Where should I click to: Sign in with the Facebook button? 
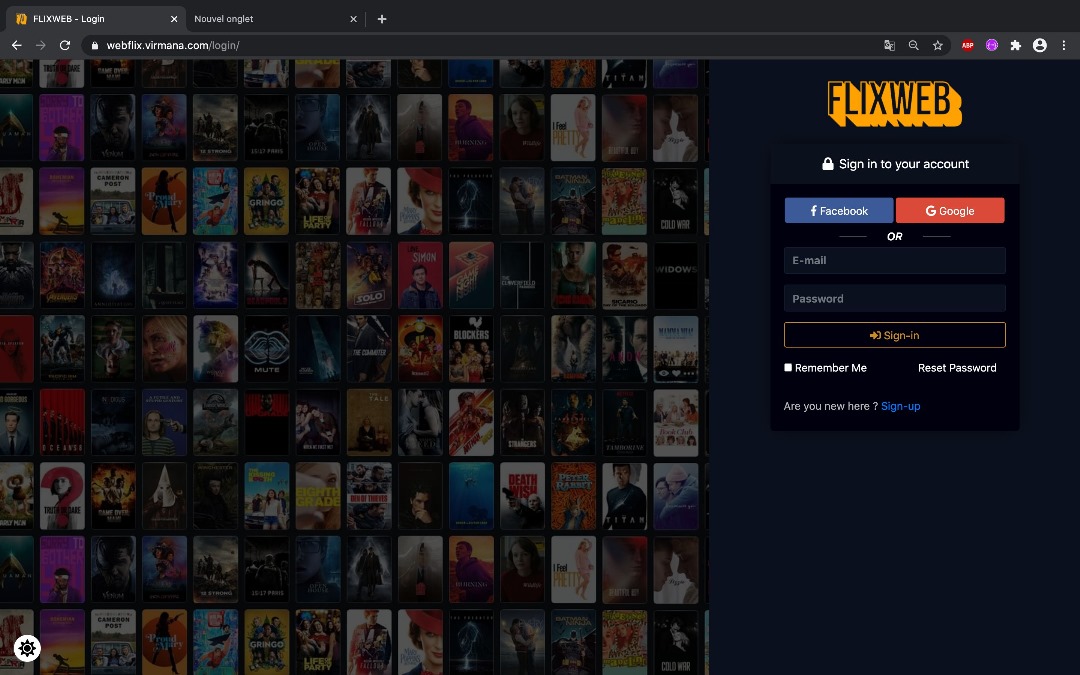click(839, 211)
